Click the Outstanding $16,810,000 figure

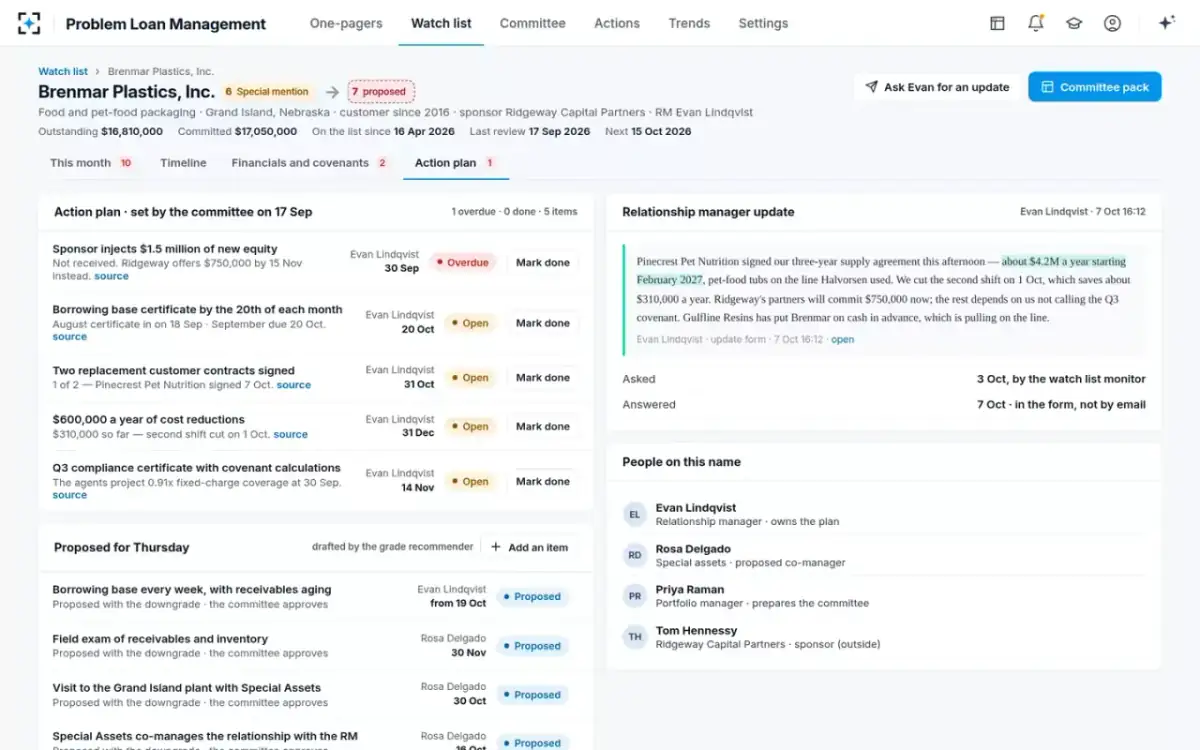101,131
